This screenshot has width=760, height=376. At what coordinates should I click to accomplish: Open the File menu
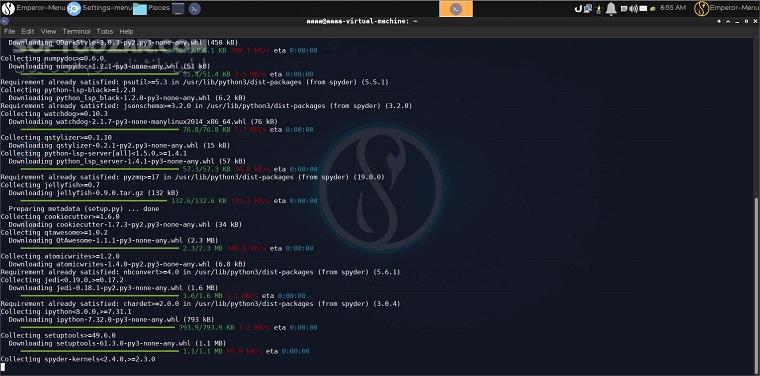(10, 31)
